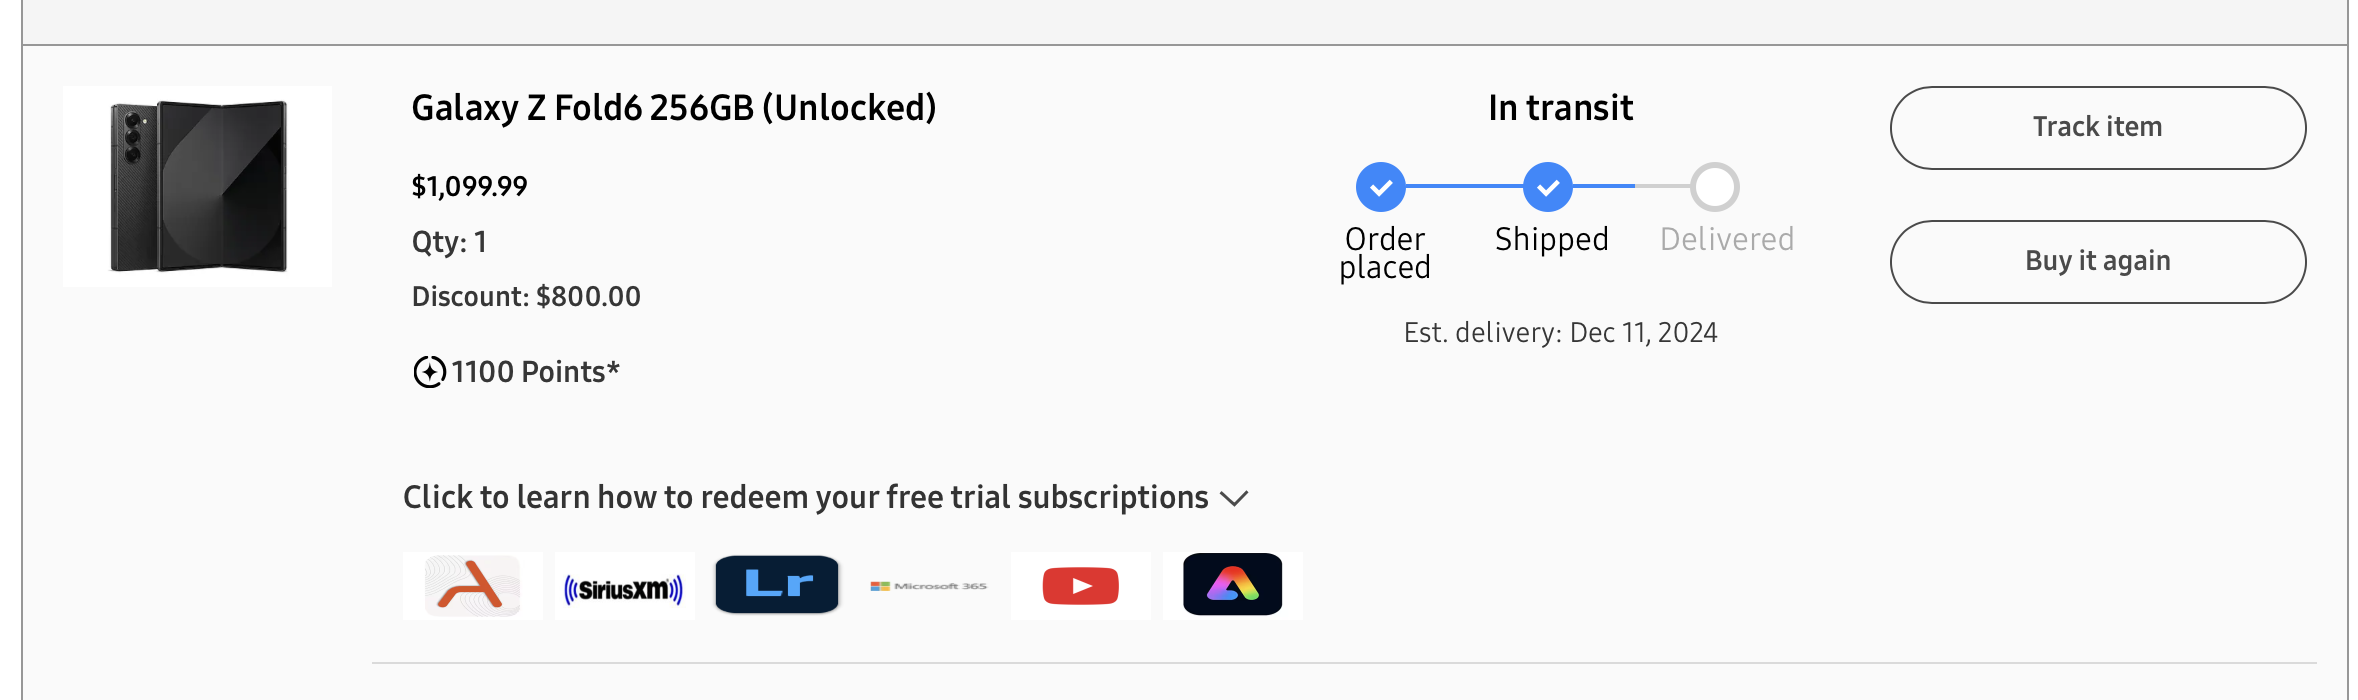Select the Adobe Express rainbow icon

[x=1232, y=585]
